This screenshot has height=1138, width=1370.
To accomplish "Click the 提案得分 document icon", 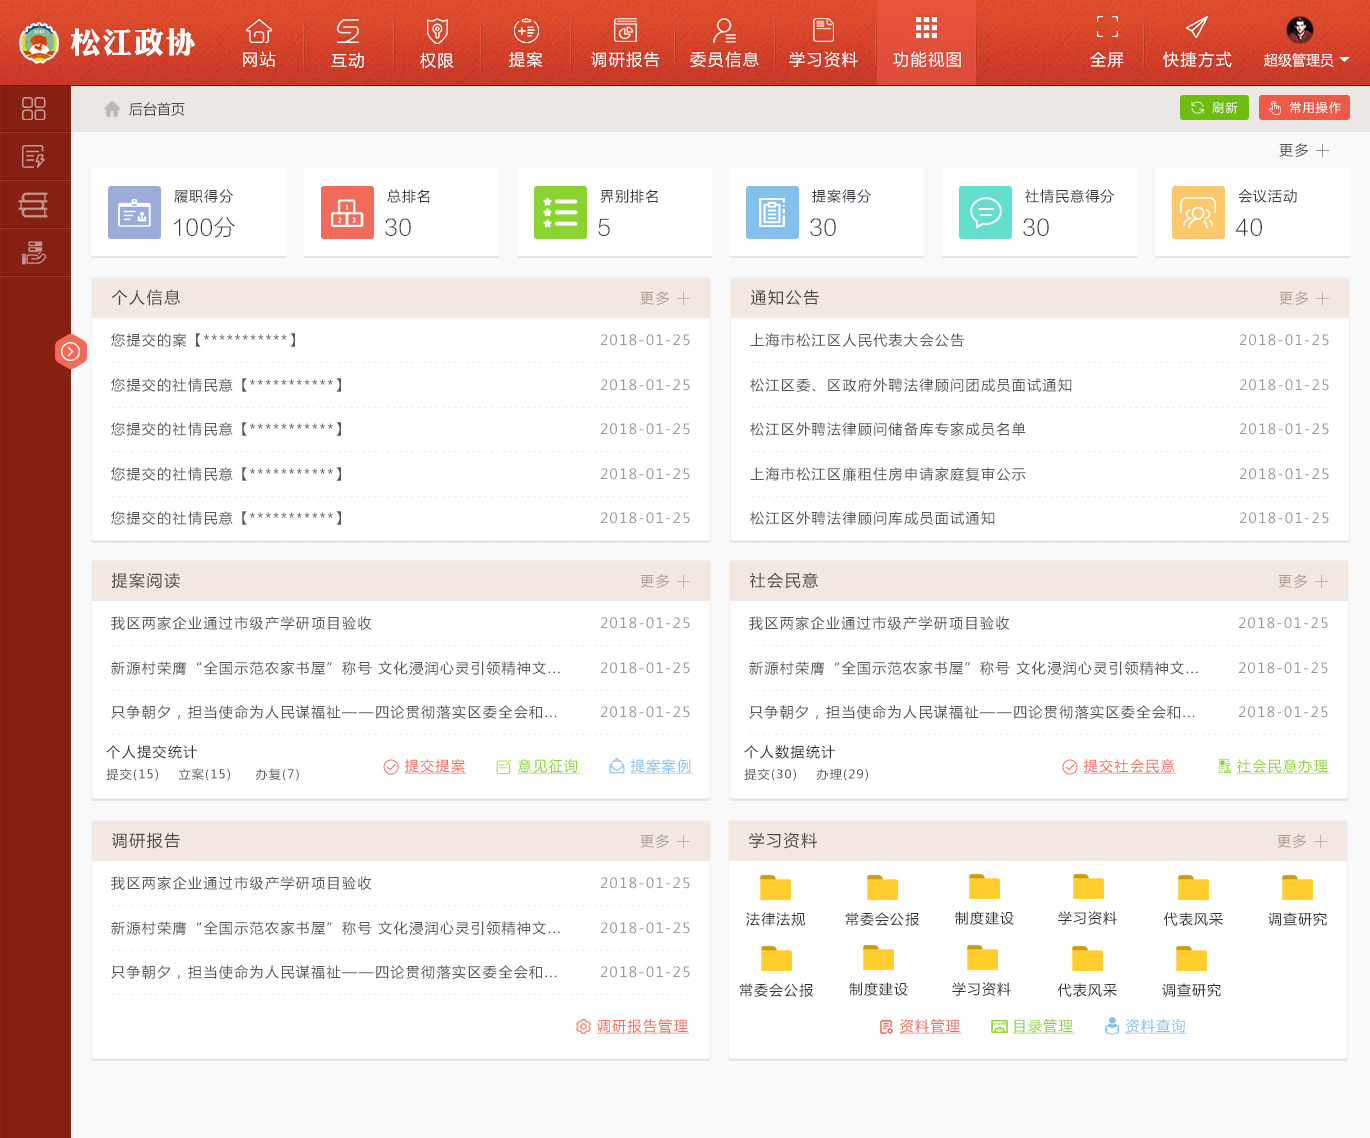I will pyautogui.click(x=772, y=213).
